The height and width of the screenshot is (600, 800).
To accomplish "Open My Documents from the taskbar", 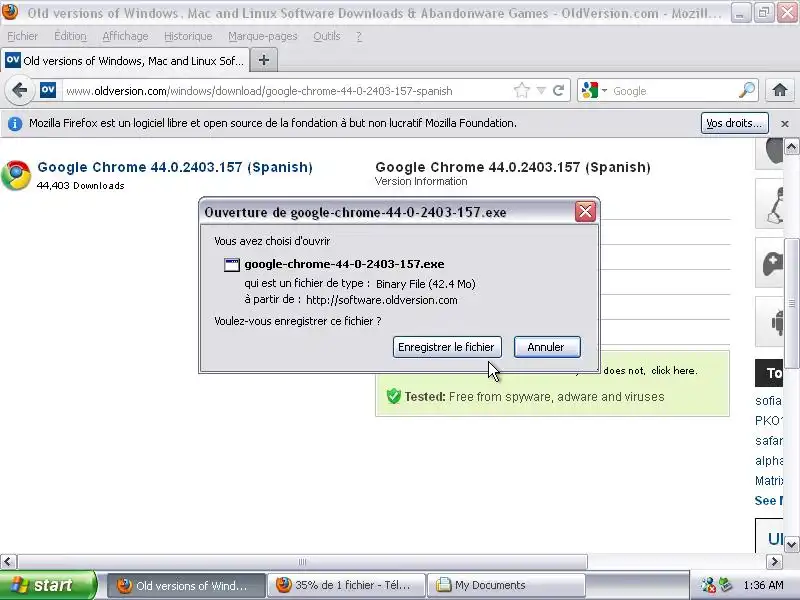I will tap(506, 585).
